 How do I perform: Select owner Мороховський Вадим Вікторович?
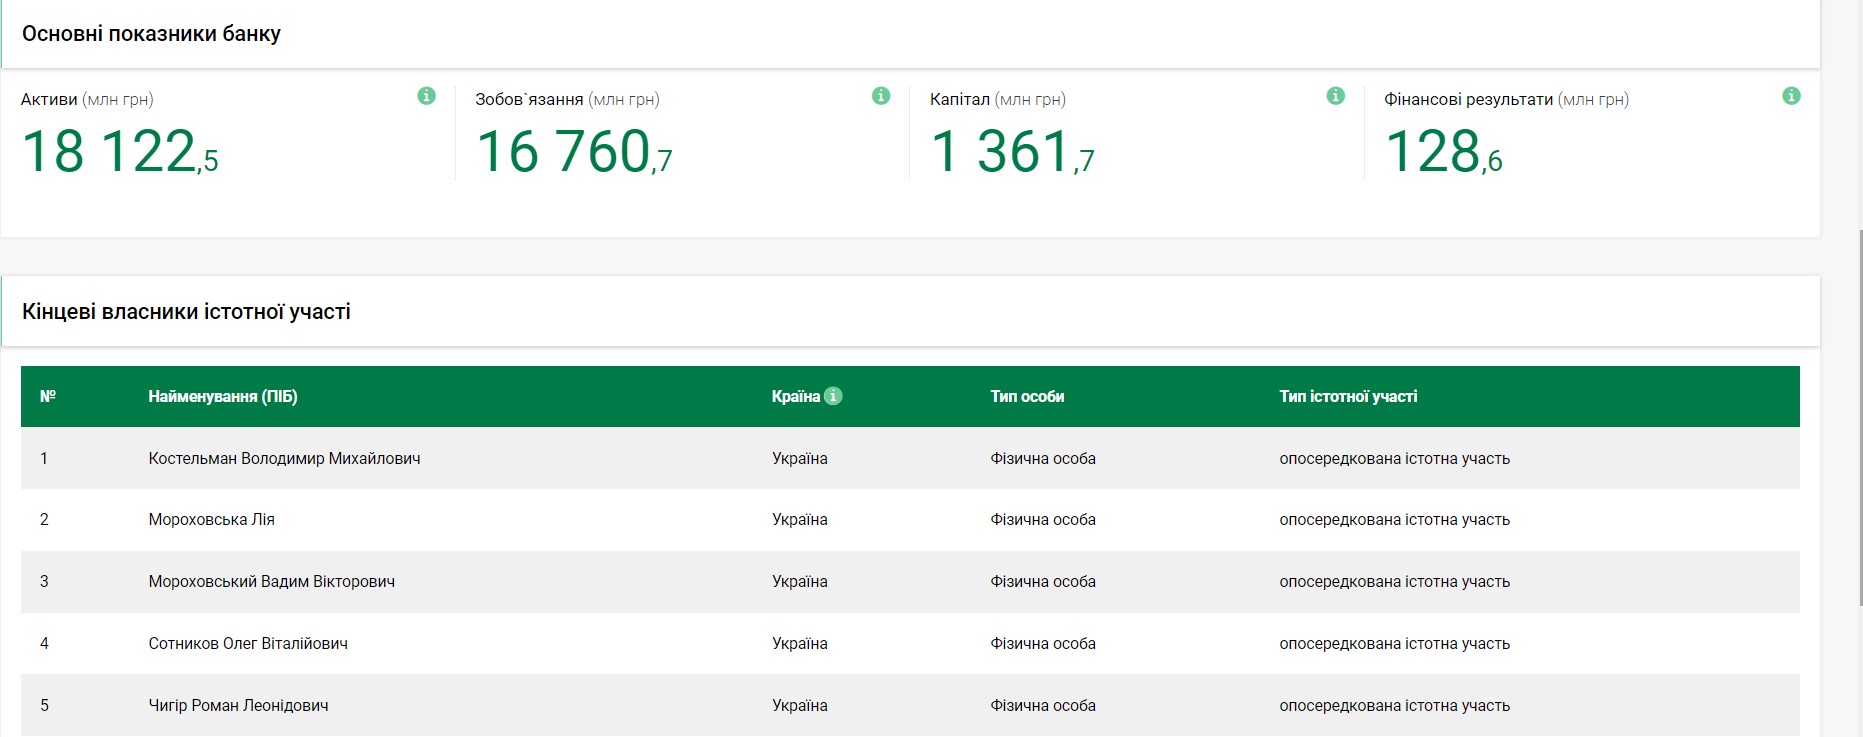click(x=271, y=582)
